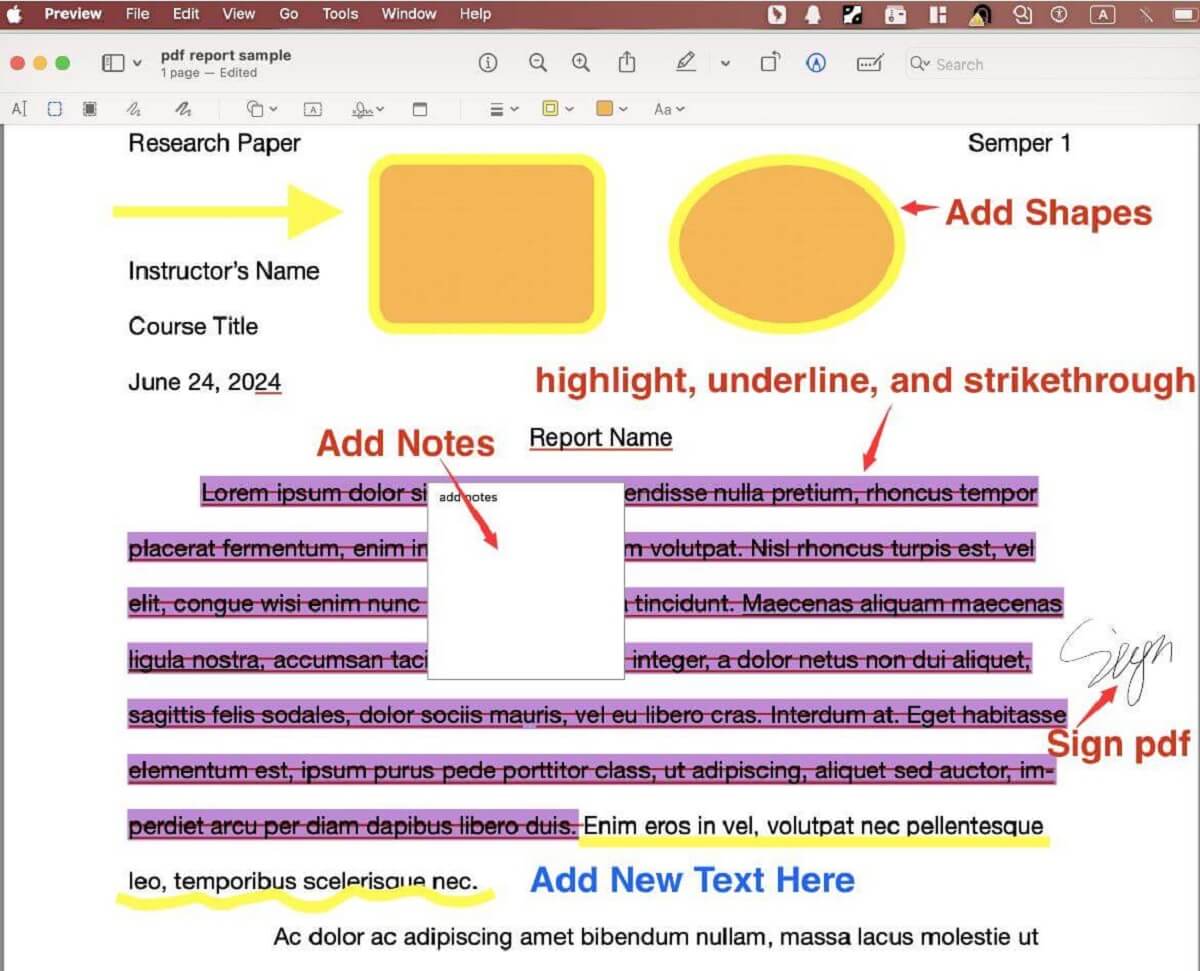The height and width of the screenshot is (971, 1200).
Task: Expand the Text Style Aa dropdown
Action: (668, 108)
